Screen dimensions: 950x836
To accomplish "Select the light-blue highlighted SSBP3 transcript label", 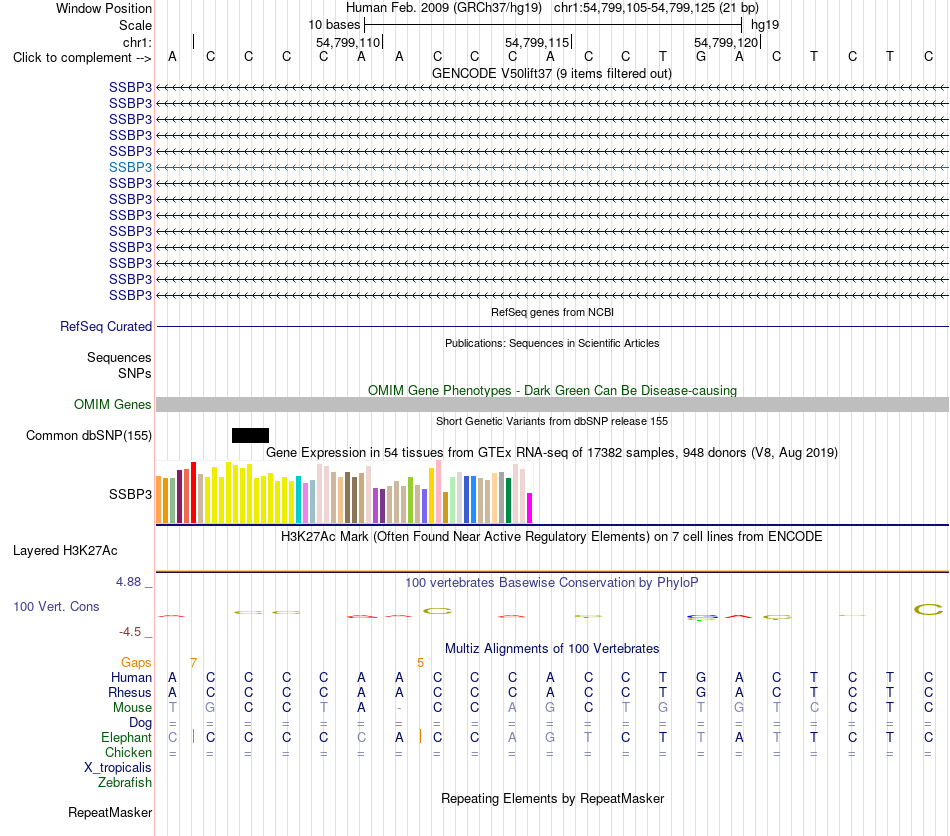I will point(130,167).
